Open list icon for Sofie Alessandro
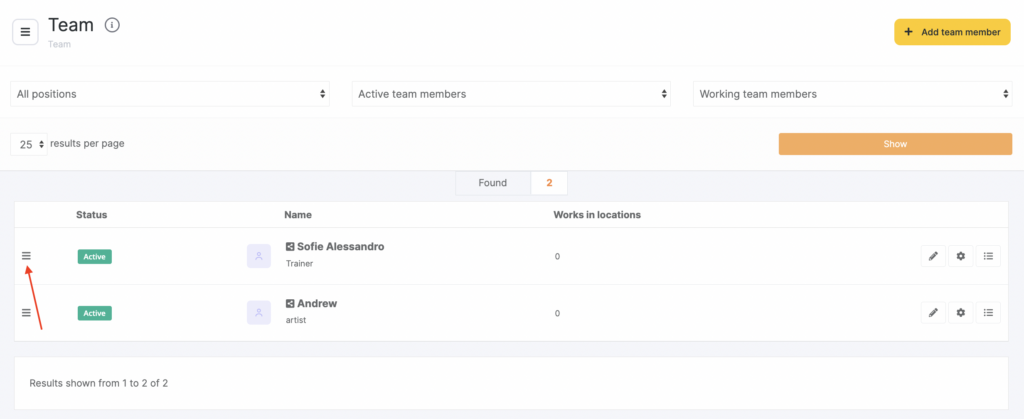The image size is (1024, 419). pyautogui.click(x=988, y=256)
